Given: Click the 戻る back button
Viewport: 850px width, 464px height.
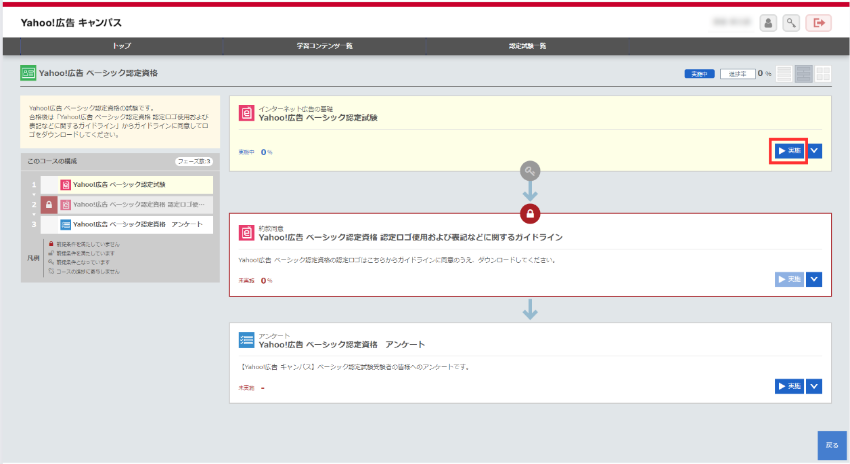Looking at the screenshot, I should point(832,445).
